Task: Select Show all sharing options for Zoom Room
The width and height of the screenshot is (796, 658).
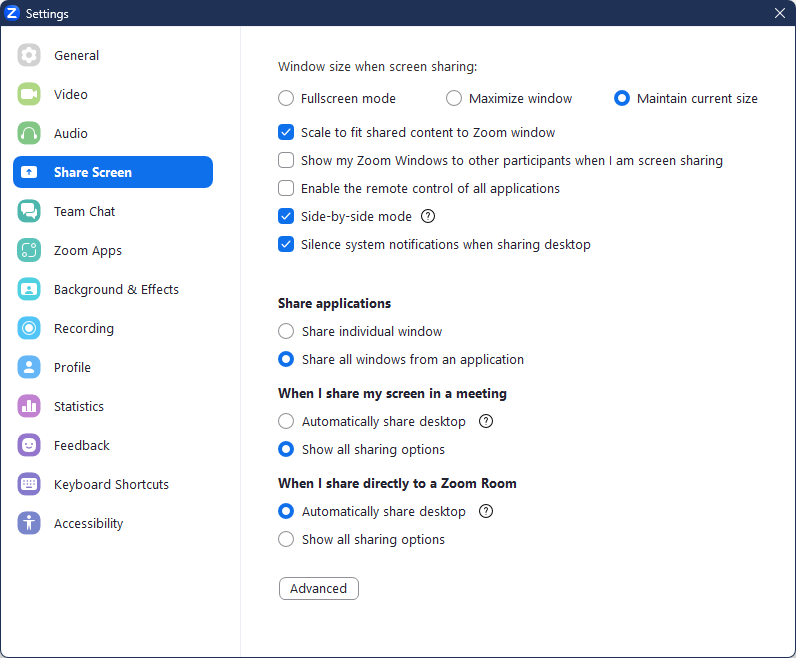Action: click(286, 539)
